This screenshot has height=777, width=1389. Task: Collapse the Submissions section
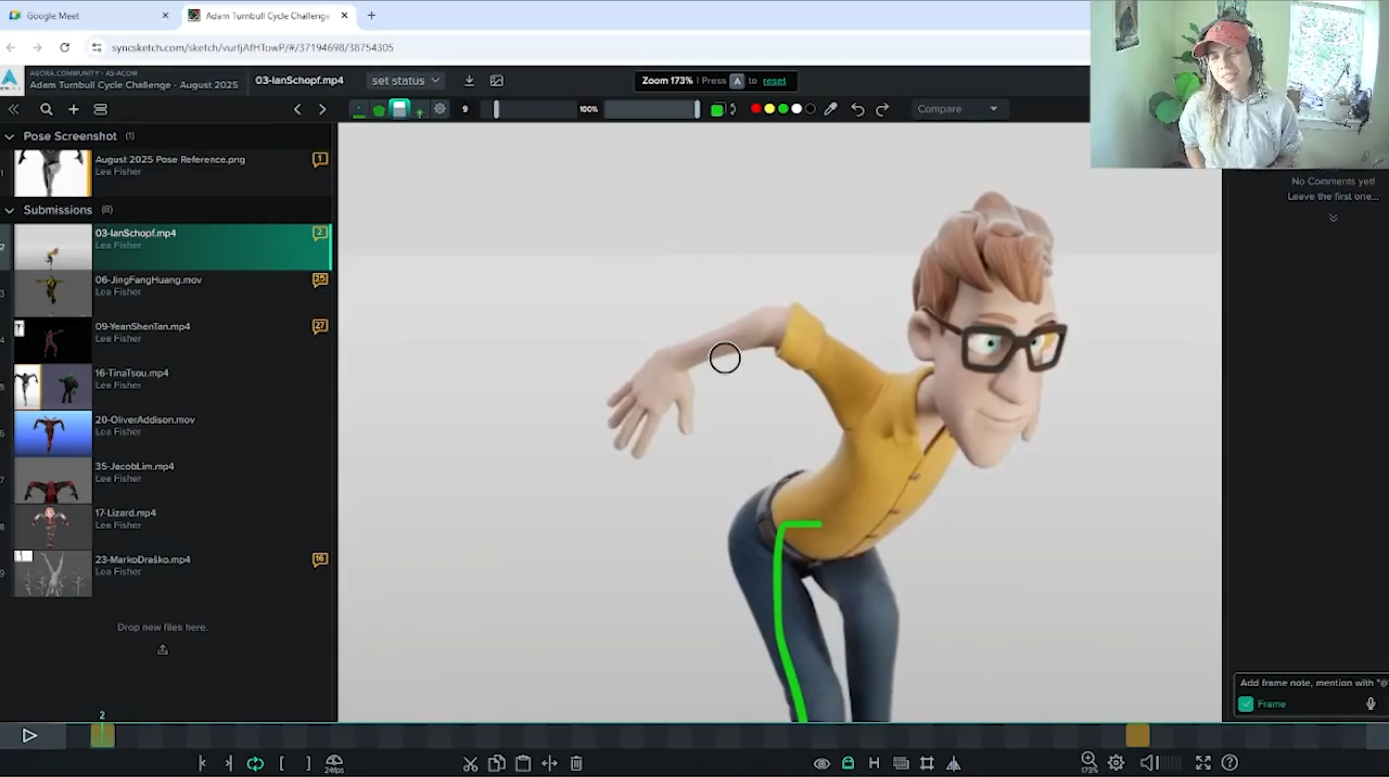click(10, 210)
